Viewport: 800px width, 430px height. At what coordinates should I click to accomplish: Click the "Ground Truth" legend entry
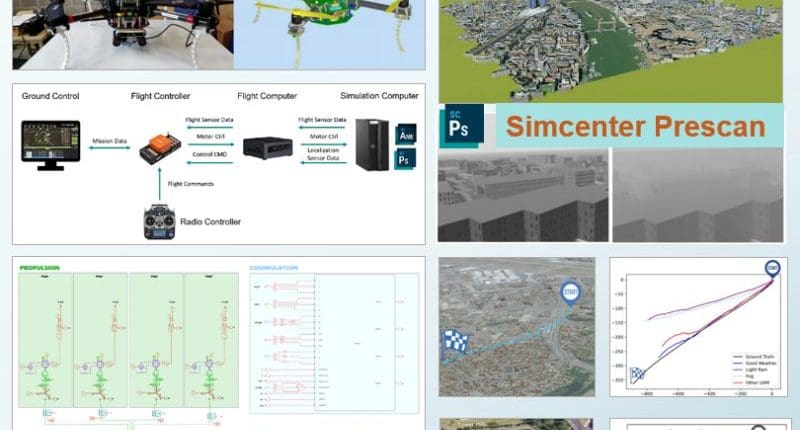(x=753, y=357)
